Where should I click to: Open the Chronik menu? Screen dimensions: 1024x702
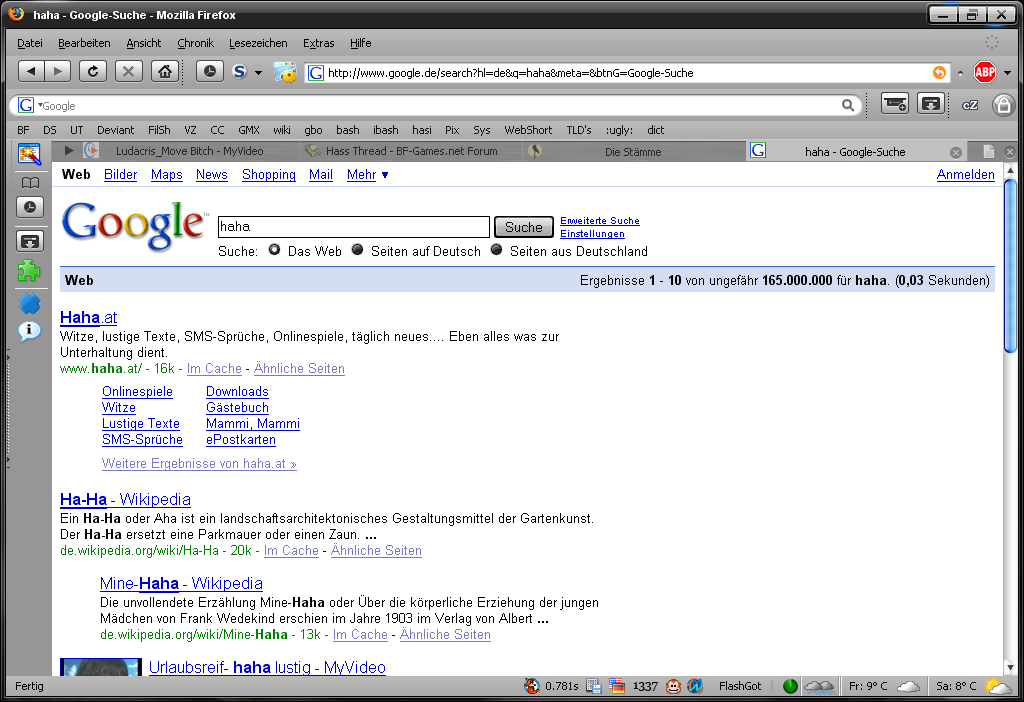[195, 43]
